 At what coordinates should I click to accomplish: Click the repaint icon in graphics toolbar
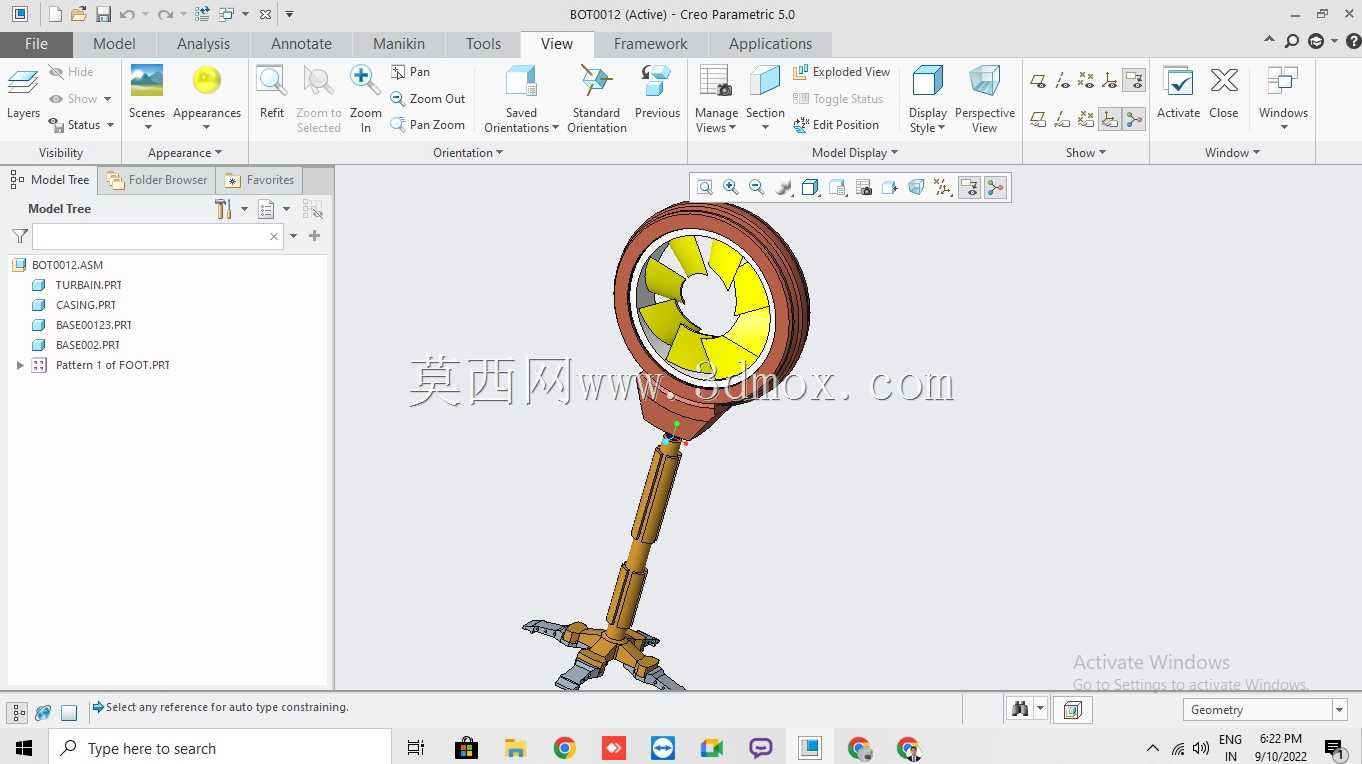784,187
